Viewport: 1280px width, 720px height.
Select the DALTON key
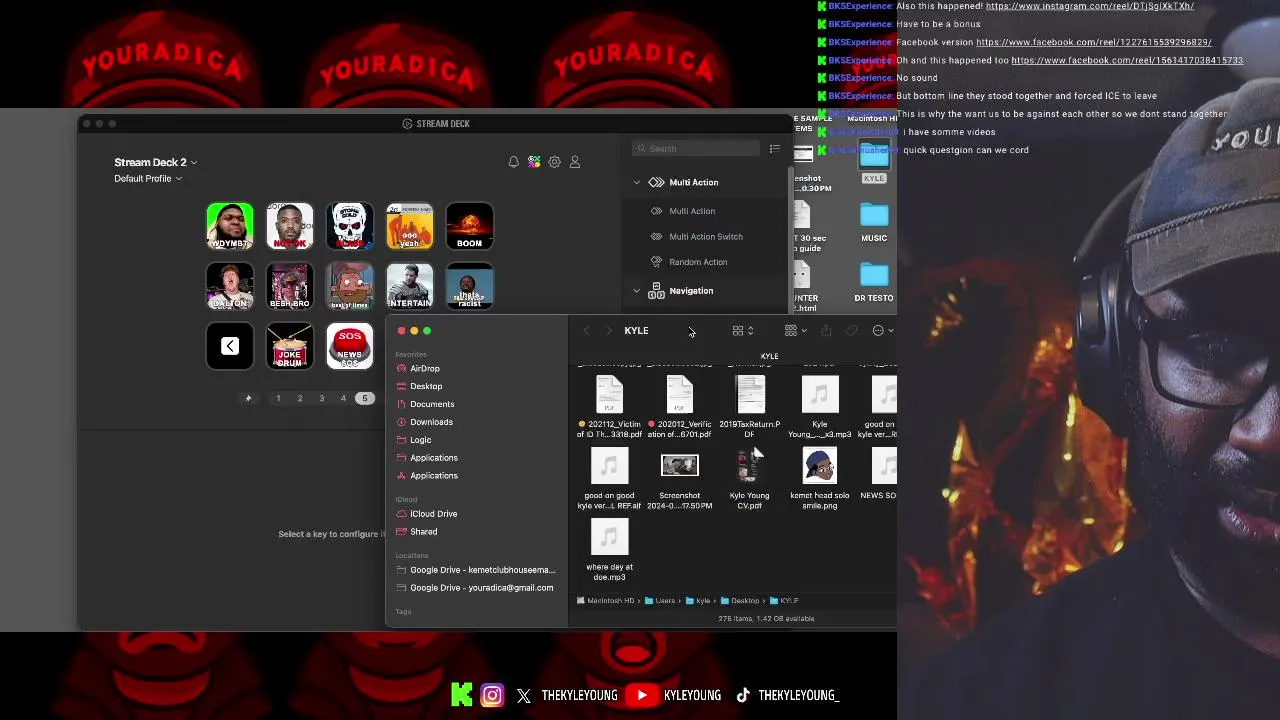point(230,286)
